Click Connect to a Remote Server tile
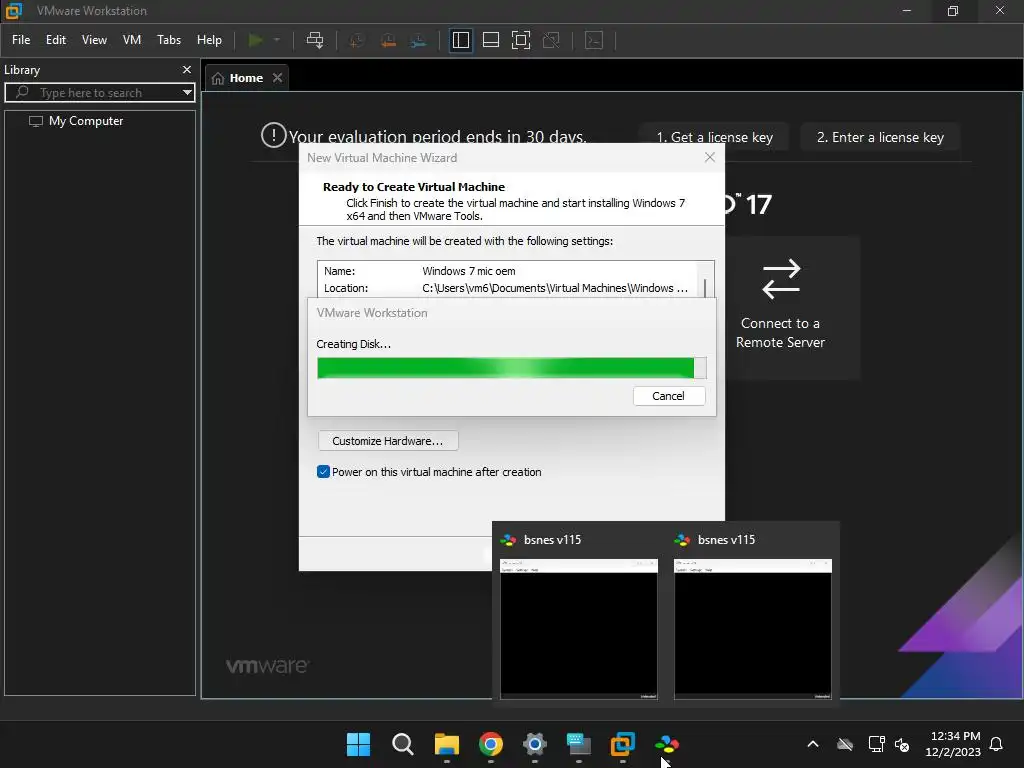The image size is (1024, 768). pyautogui.click(x=780, y=308)
